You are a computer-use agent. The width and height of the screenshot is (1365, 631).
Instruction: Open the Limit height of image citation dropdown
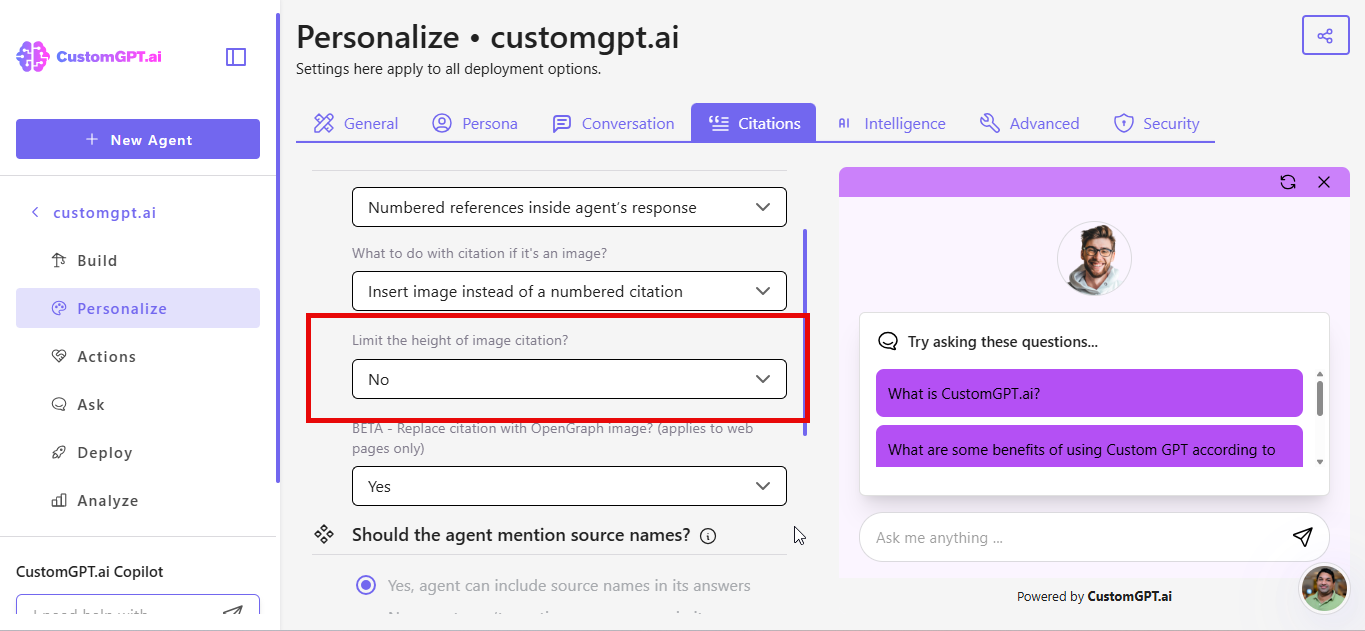[x=569, y=379]
